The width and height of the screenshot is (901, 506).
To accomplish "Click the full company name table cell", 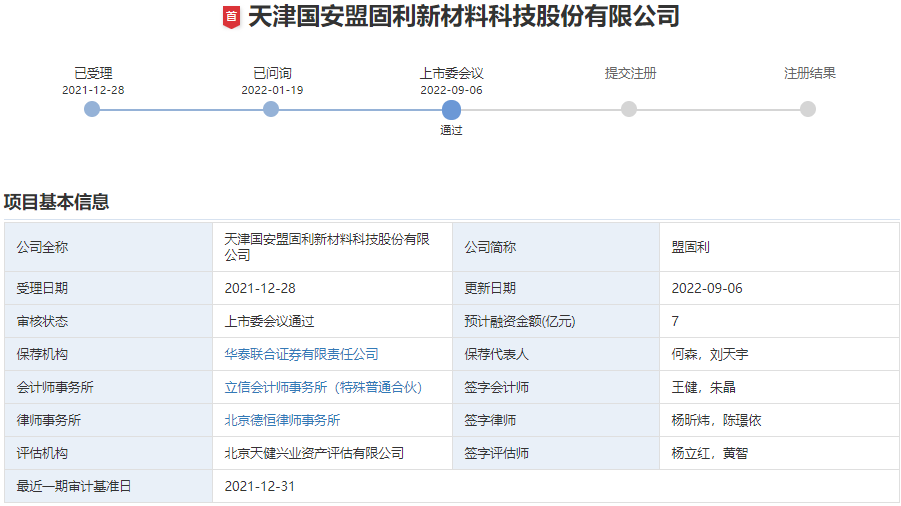I will click(x=333, y=248).
